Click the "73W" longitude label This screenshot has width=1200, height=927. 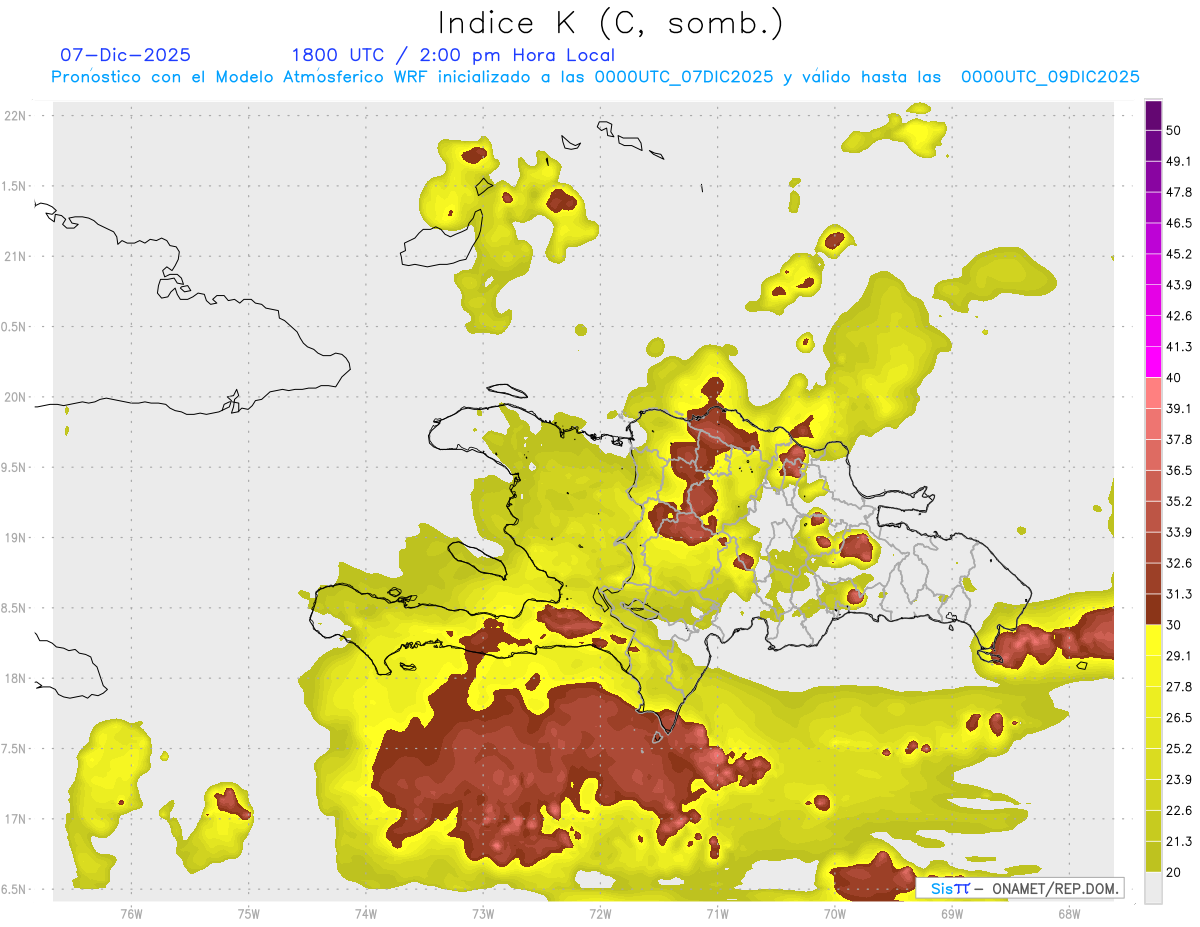(483, 913)
